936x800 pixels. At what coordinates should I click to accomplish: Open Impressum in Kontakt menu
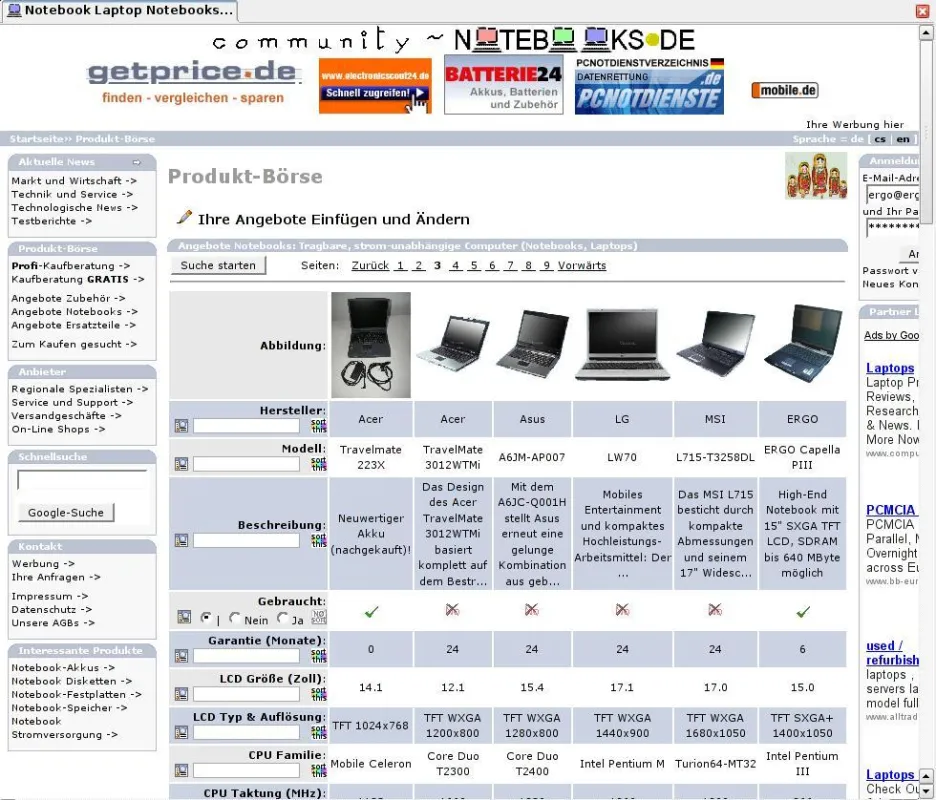(50, 596)
